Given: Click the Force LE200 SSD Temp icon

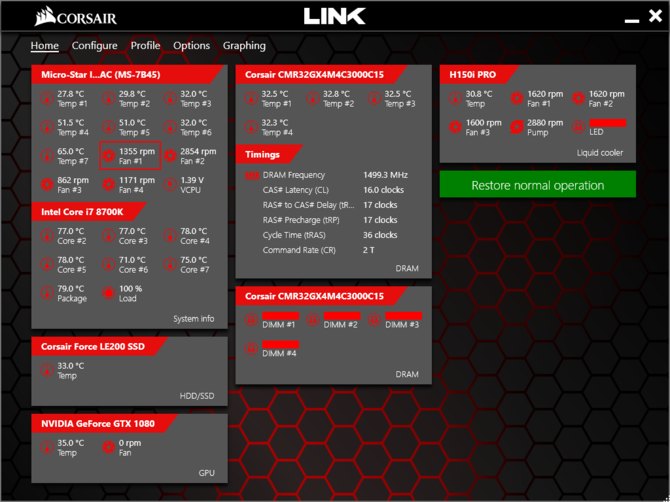Looking at the screenshot, I should coord(47,370).
